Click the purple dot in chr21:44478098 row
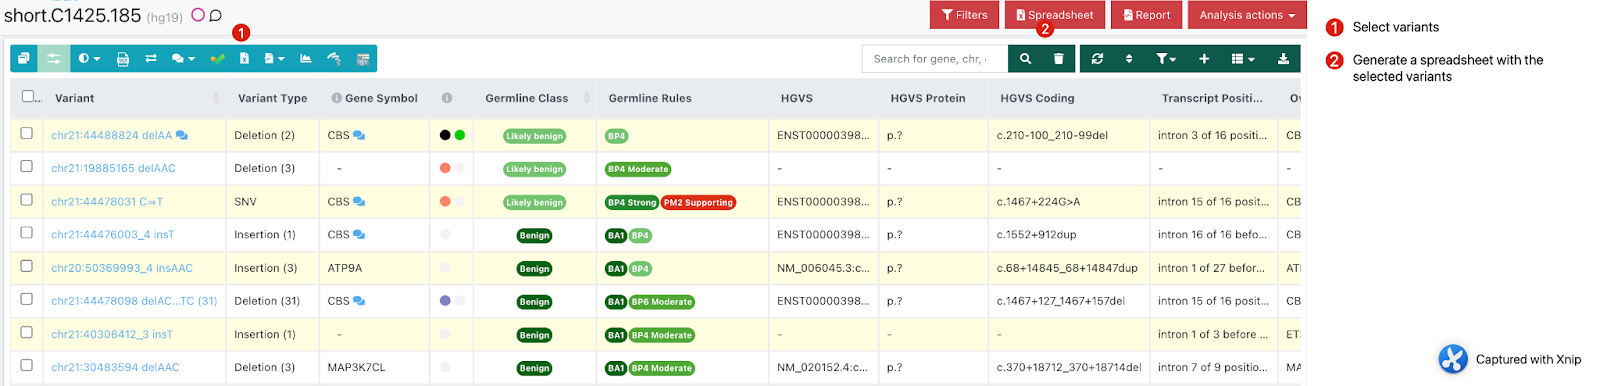 point(445,300)
